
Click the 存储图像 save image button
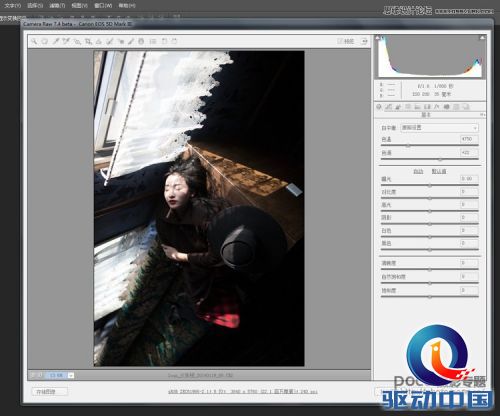coord(49,392)
